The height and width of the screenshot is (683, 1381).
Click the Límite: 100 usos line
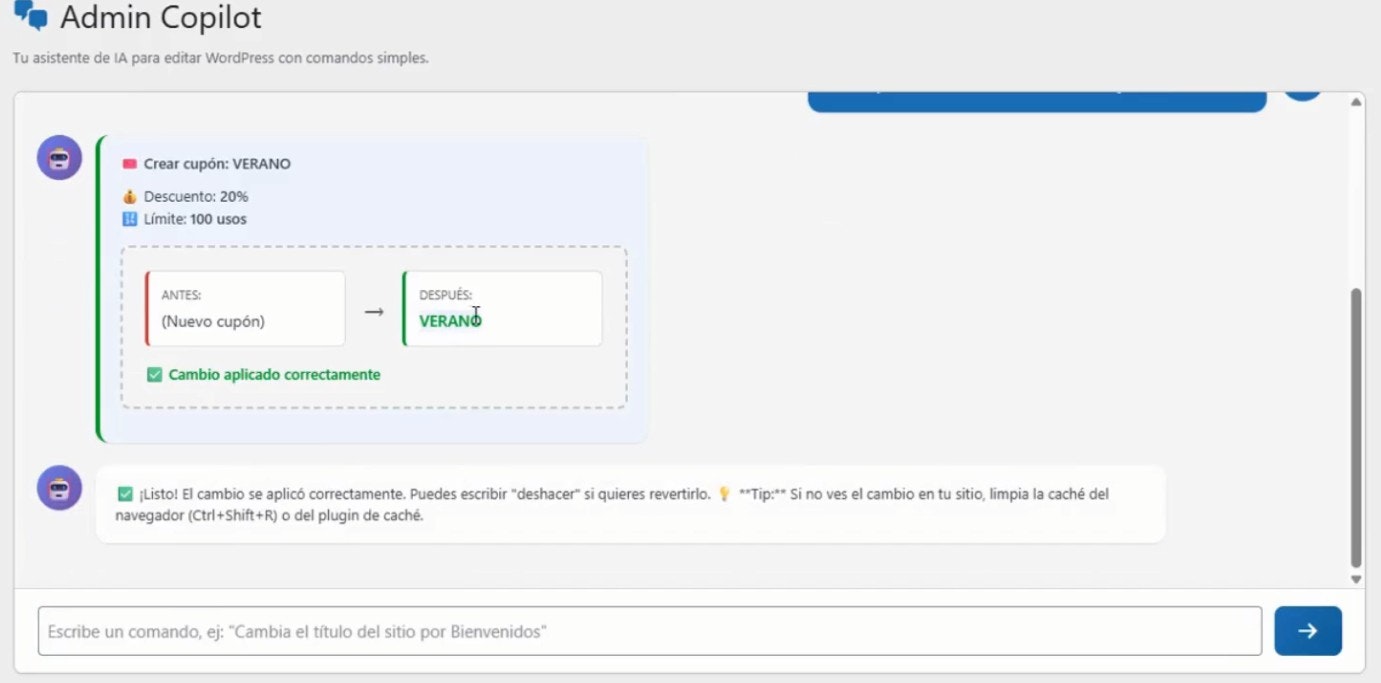[195, 219]
